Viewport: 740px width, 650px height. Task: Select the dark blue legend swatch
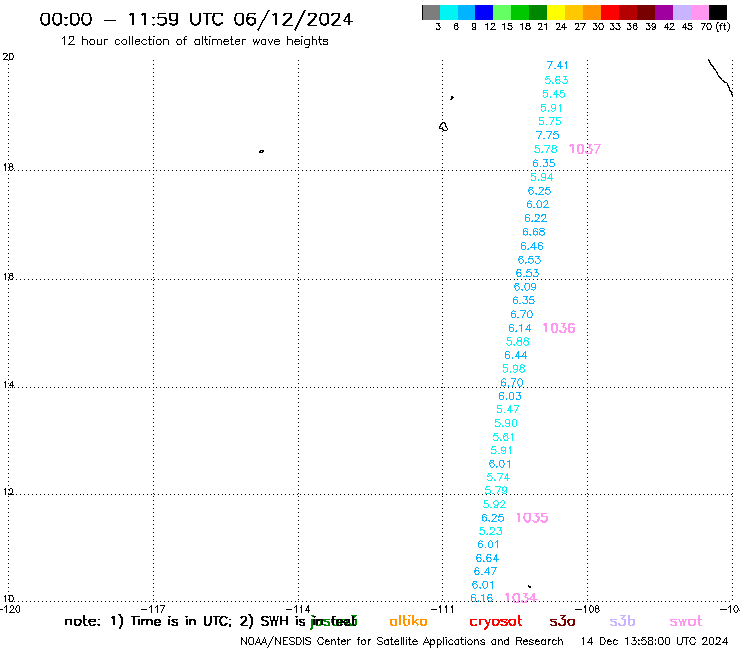484,12
